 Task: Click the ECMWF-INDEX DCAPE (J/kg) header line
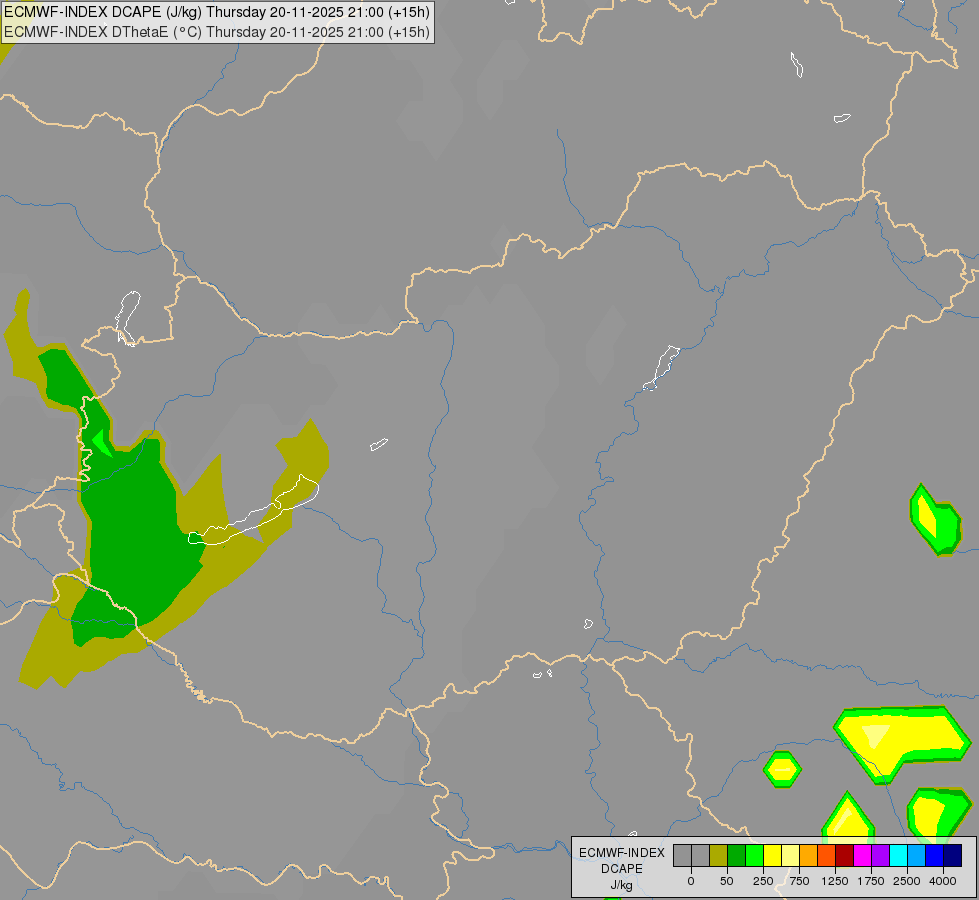(217, 12)
